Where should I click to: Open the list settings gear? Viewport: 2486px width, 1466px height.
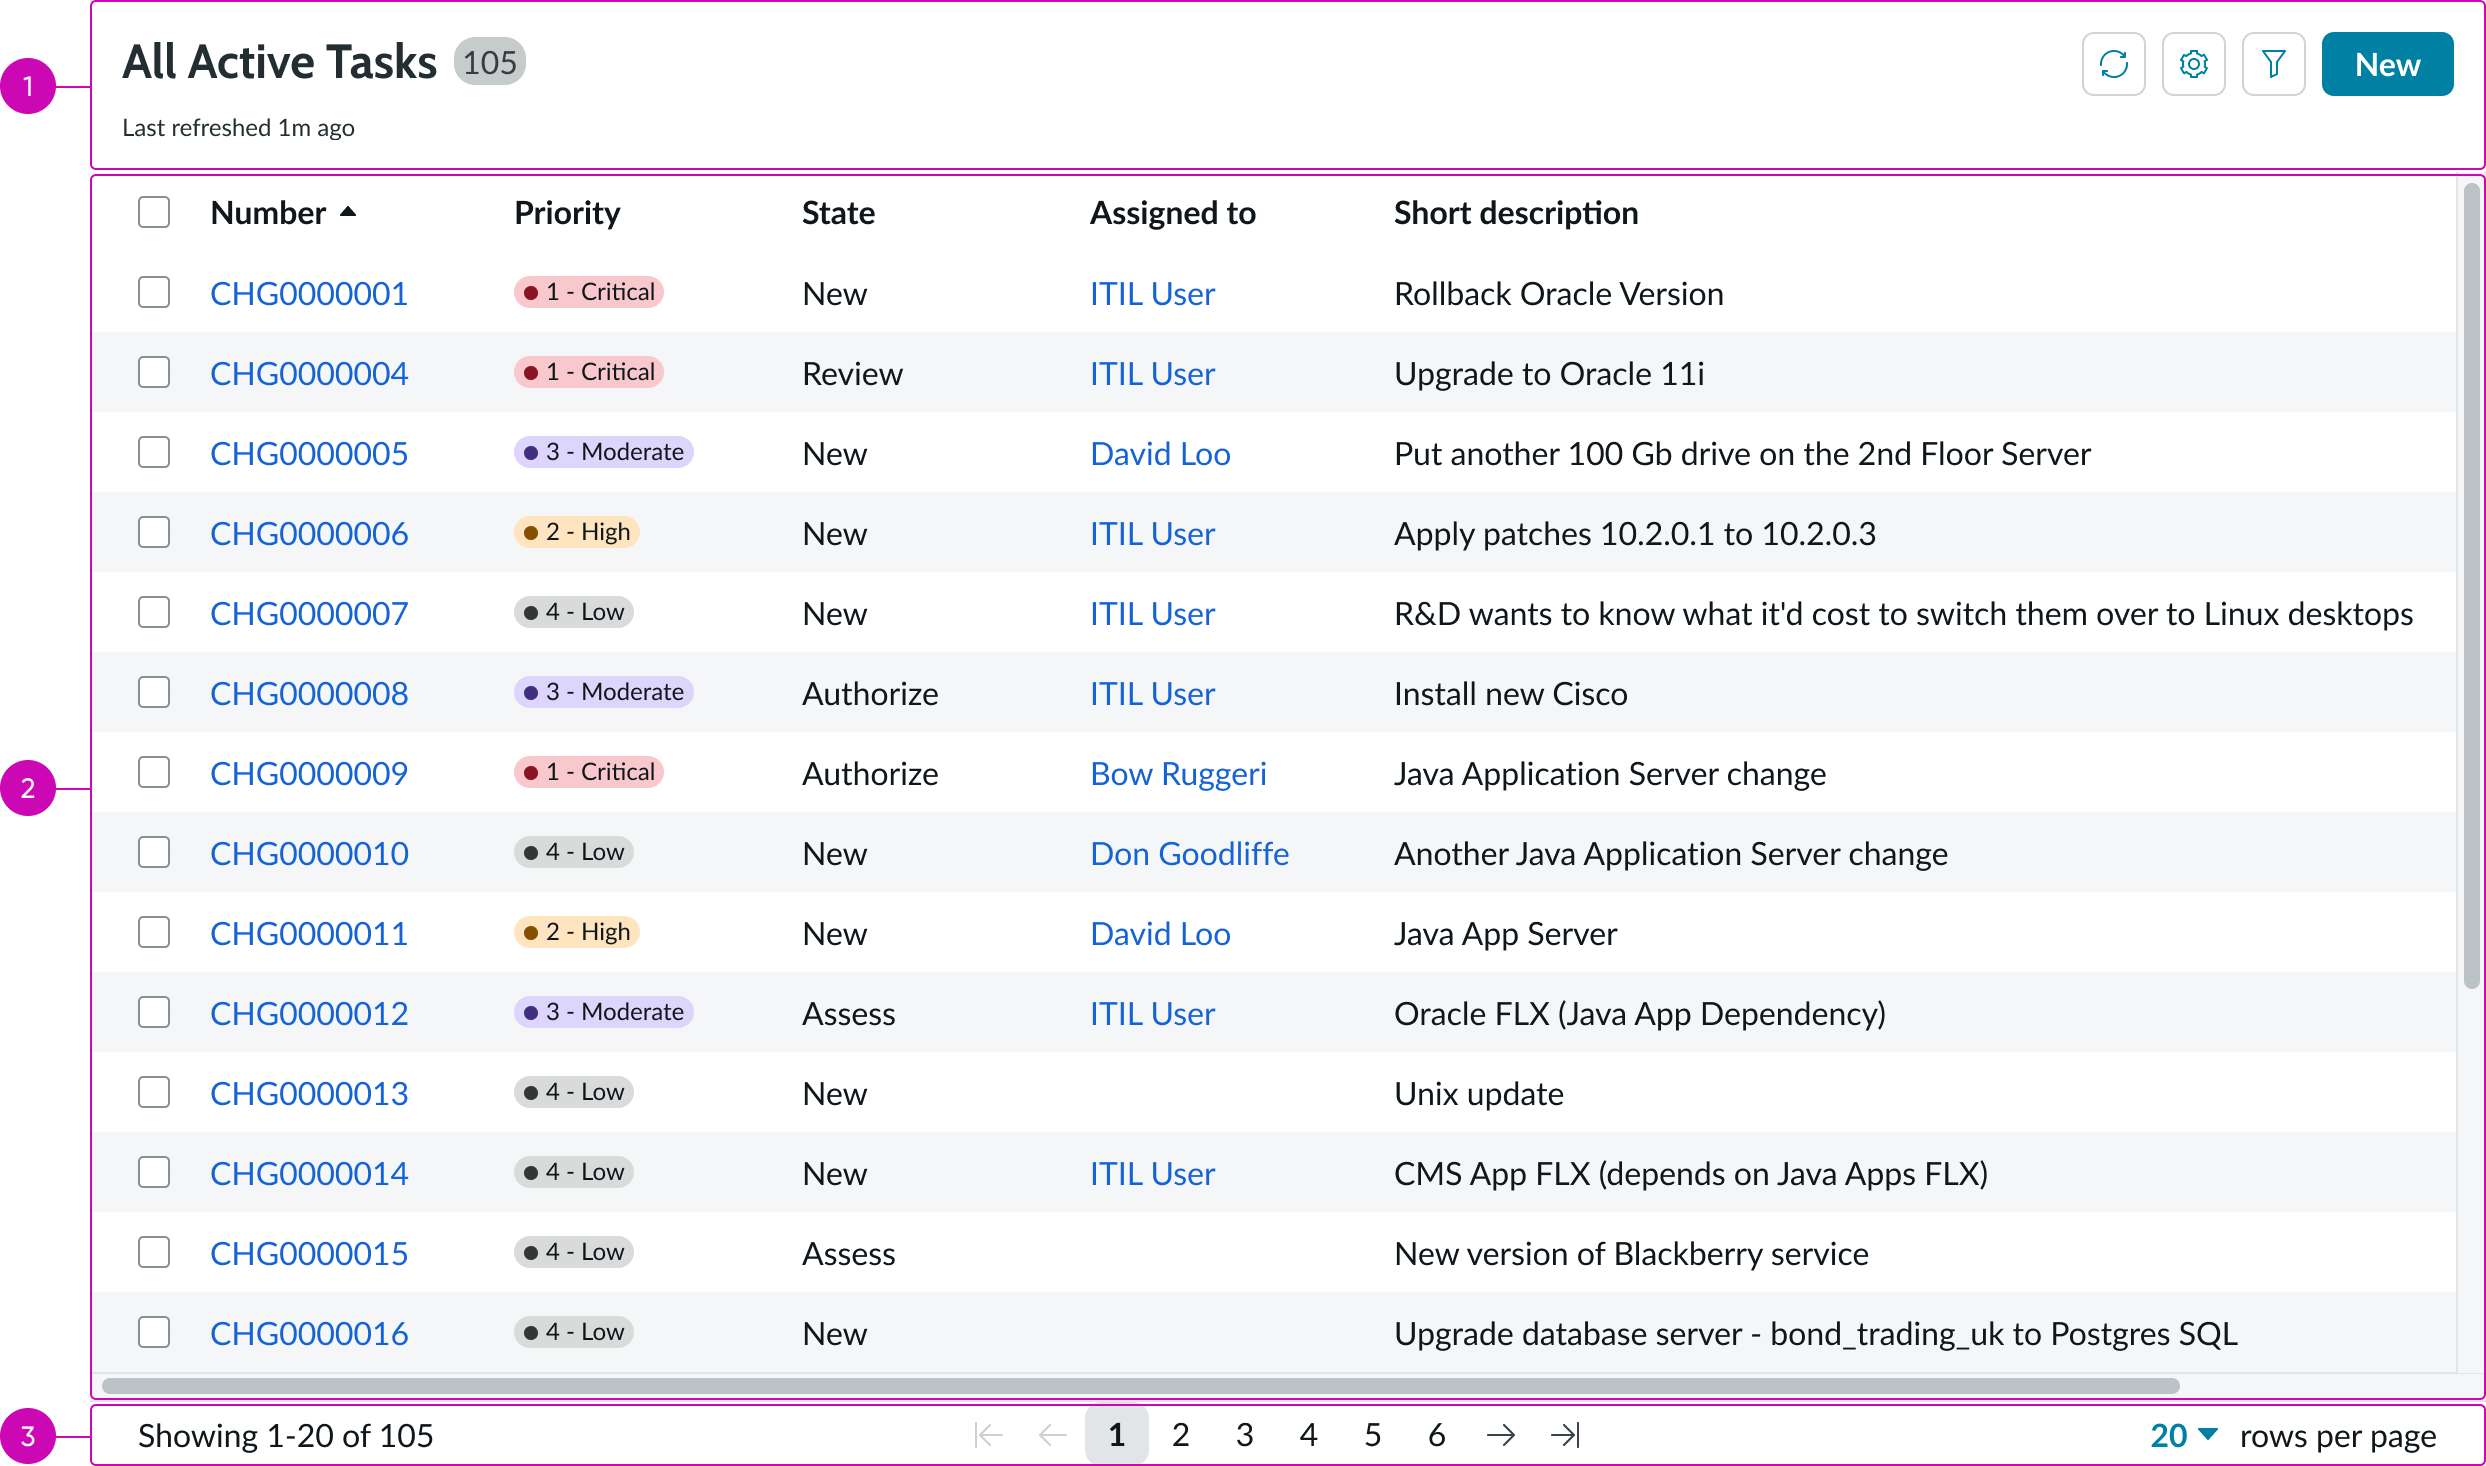pos(2194,63)
